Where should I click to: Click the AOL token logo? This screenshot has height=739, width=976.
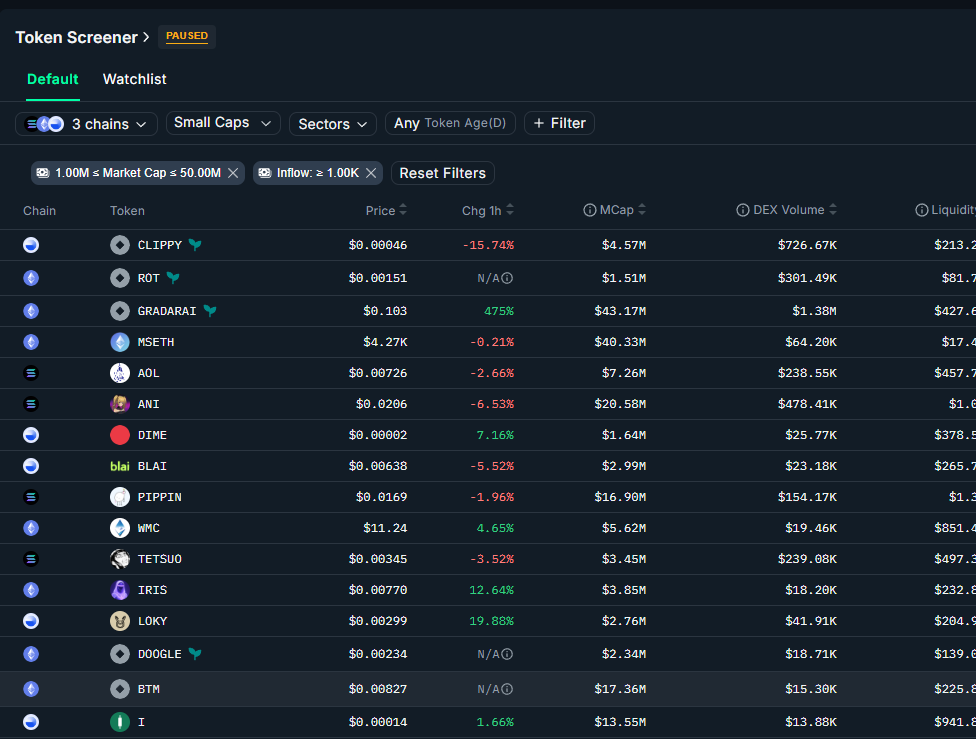tap(120, 373)
